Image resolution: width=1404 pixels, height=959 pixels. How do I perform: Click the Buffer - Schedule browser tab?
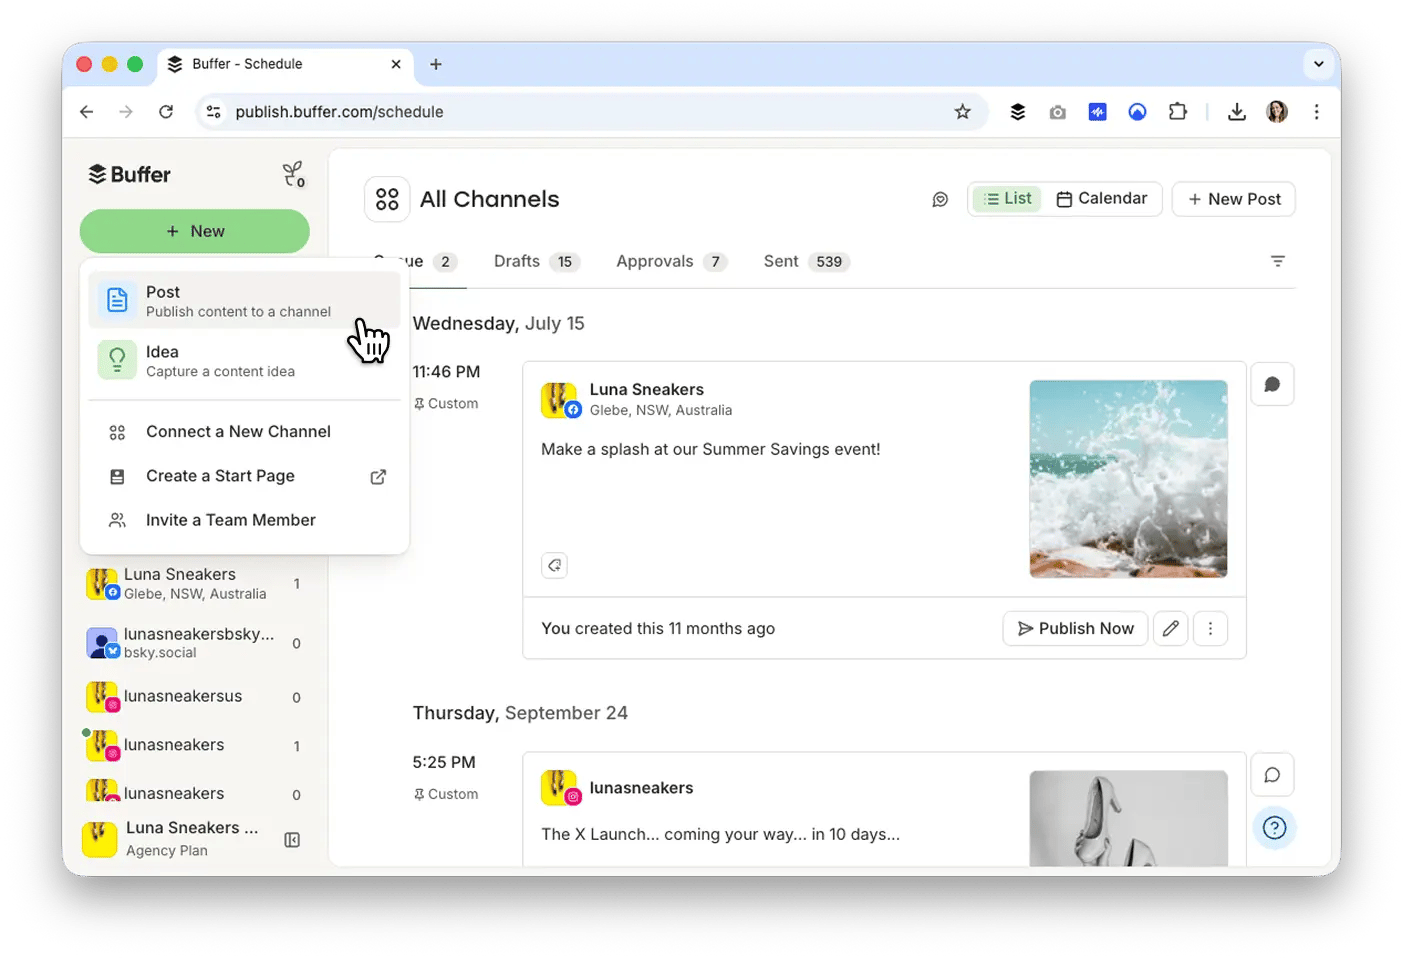coord(285,64)
